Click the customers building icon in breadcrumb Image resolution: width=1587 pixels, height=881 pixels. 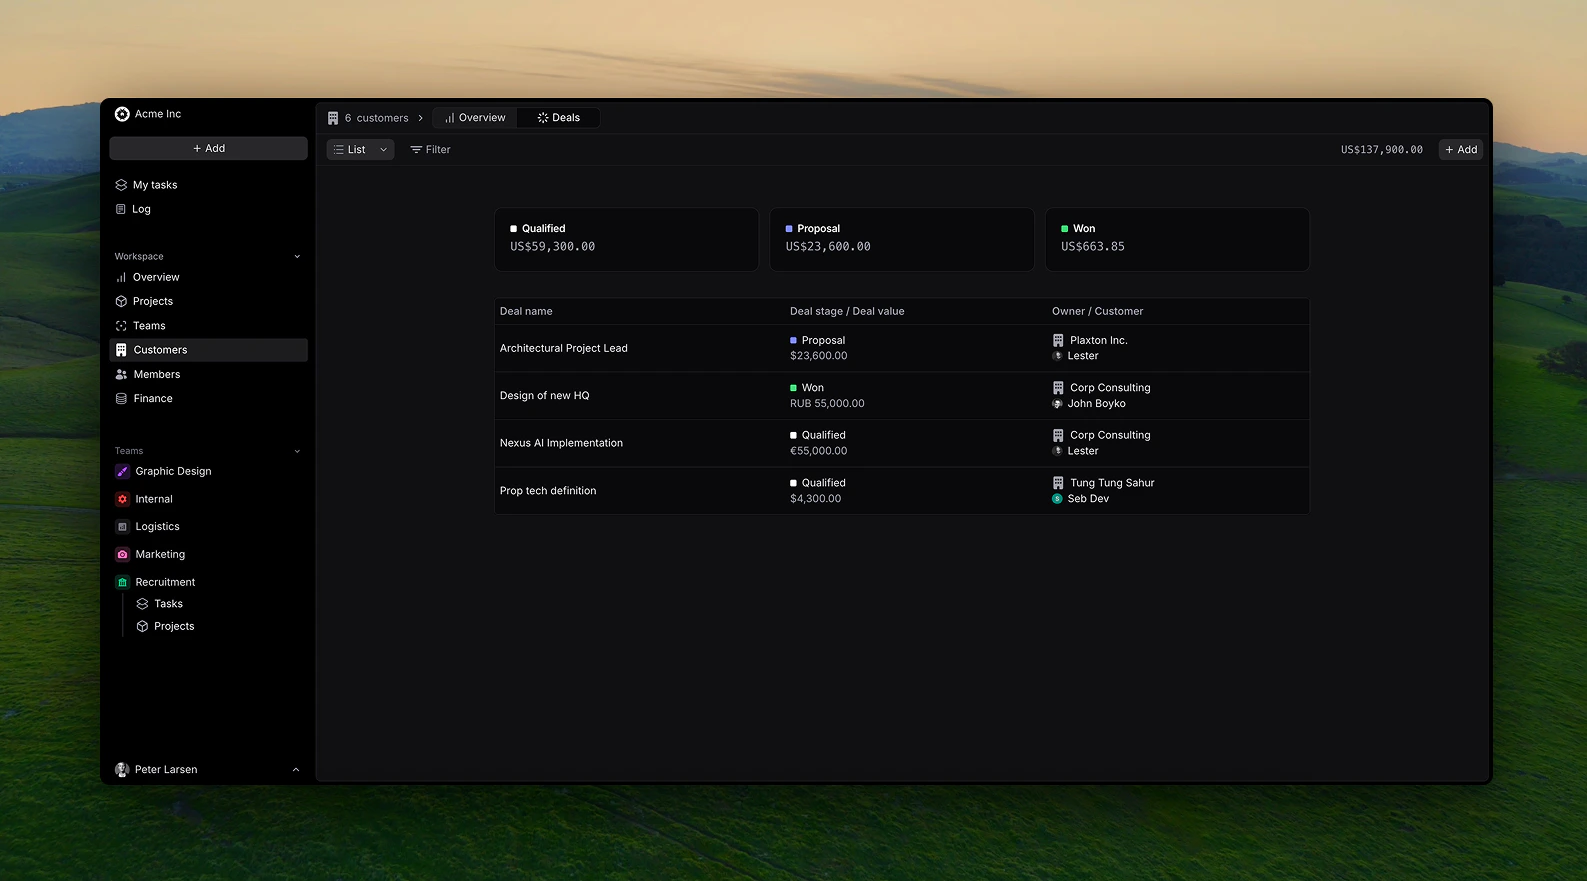tap(333, 118)
